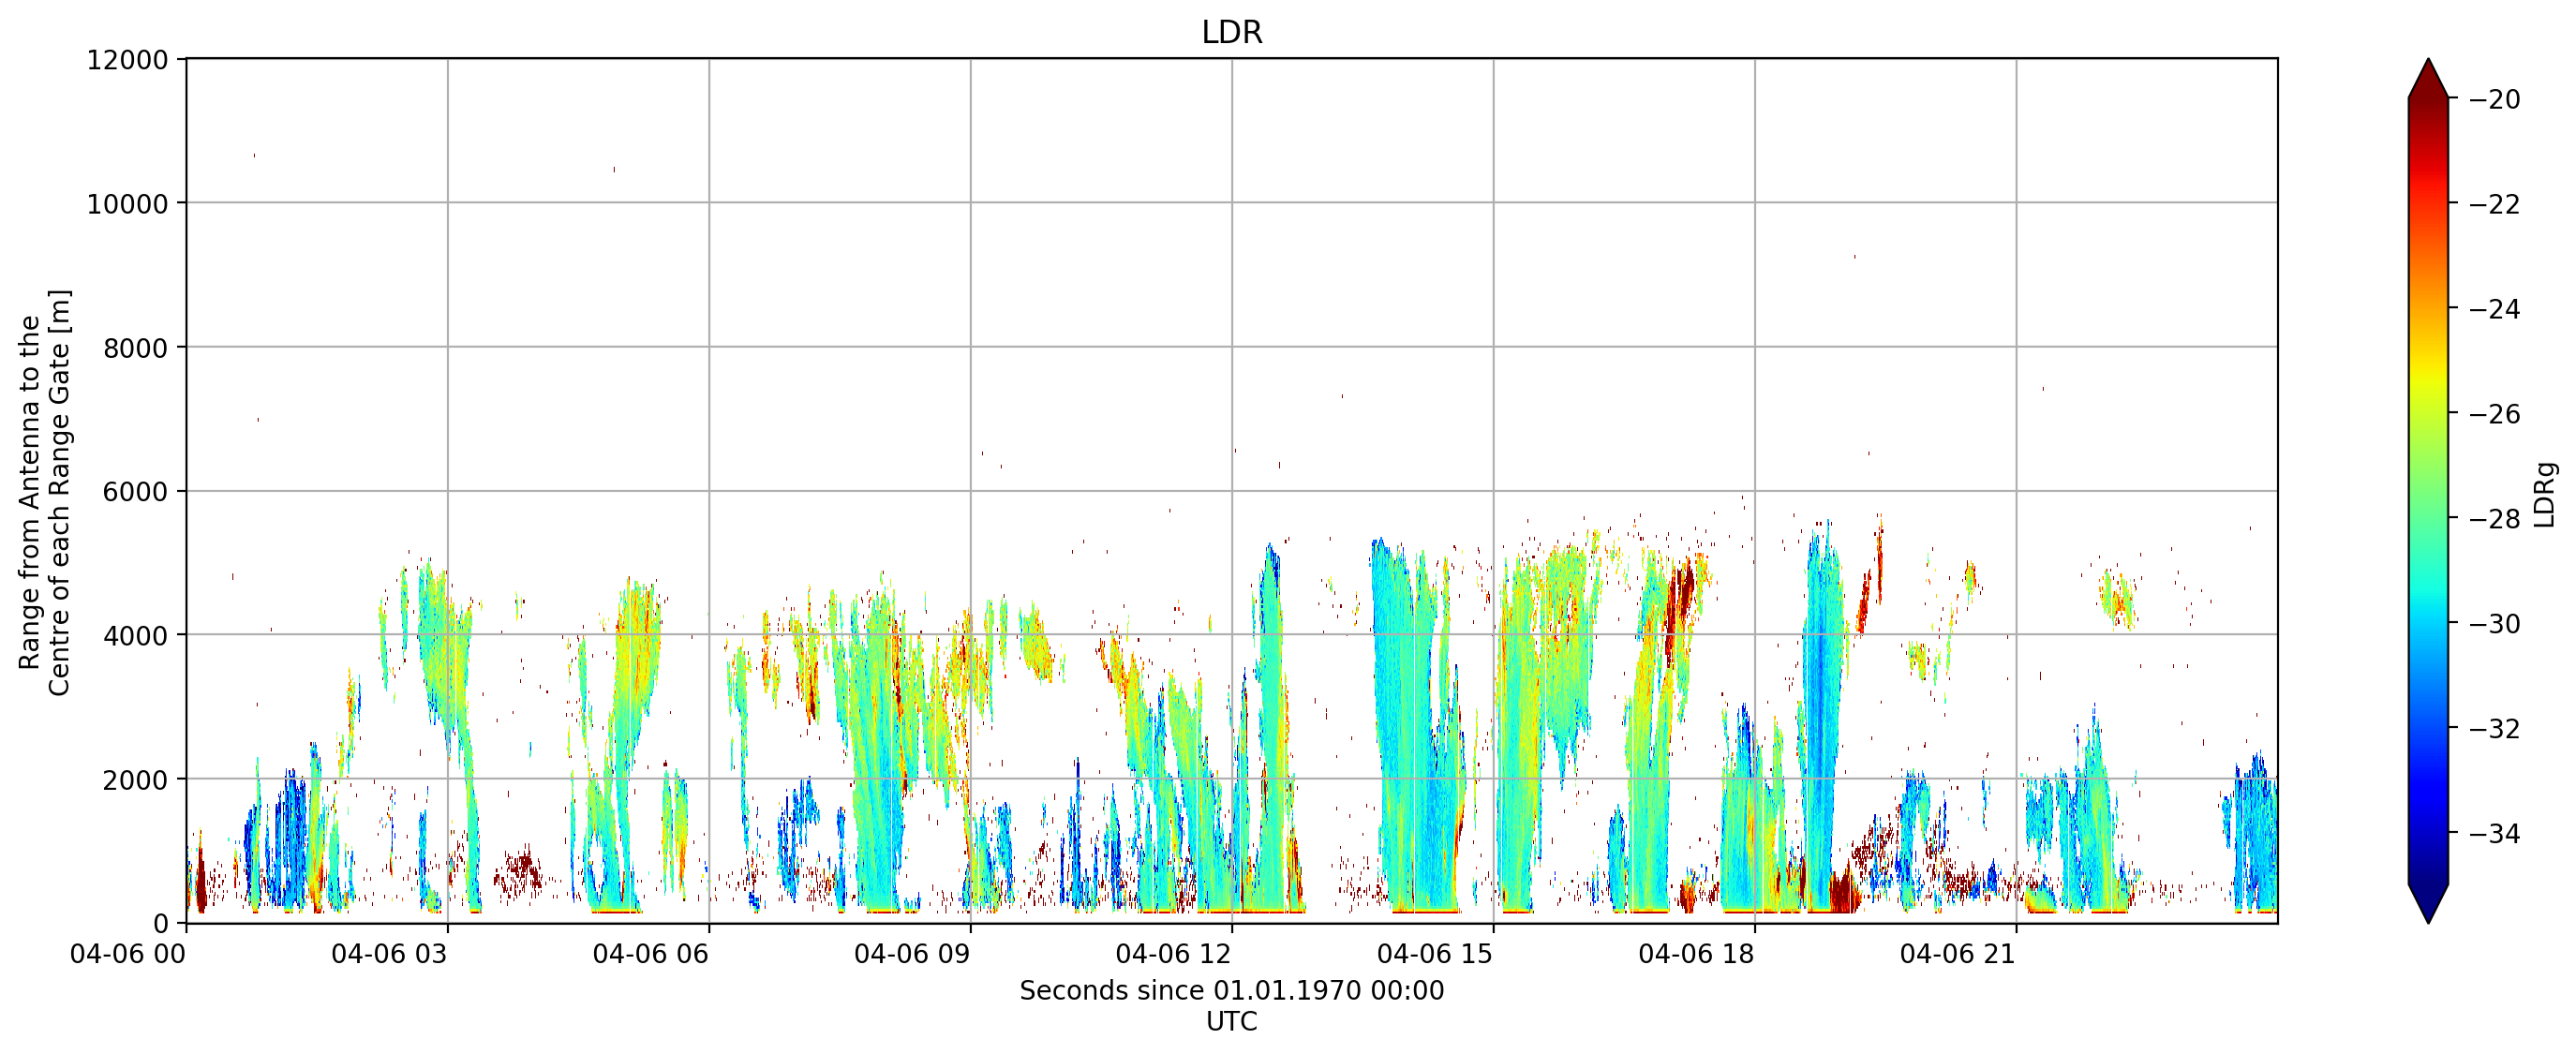
Task: Click the y-axis tick label 12000
Action: [128, 61]
